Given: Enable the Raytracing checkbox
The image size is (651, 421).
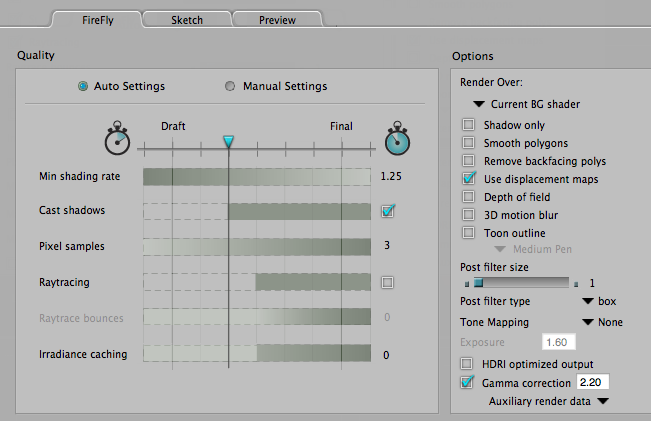Looking at the screenshot, I should click(387, 282).
